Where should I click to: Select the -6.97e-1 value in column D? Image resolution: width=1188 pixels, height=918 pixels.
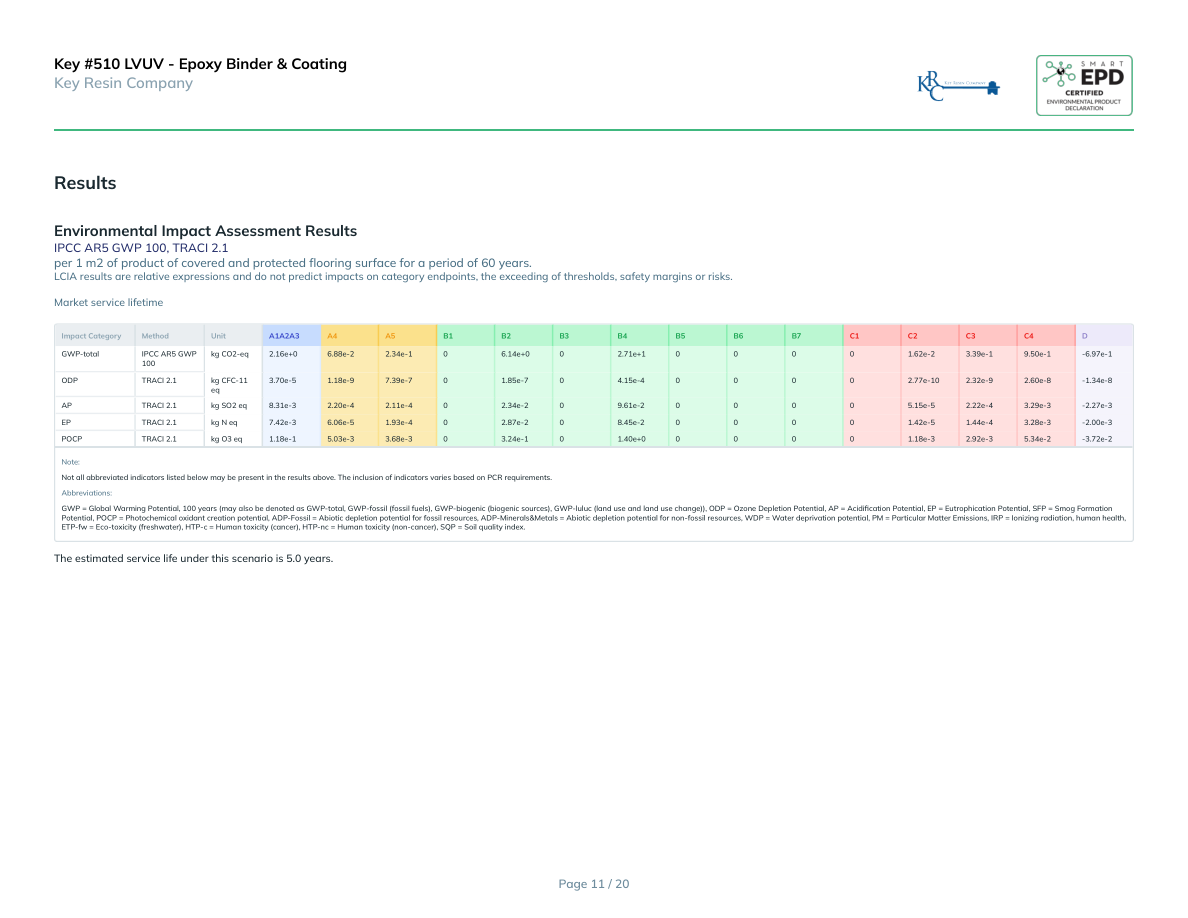[x=1096, y=354]
